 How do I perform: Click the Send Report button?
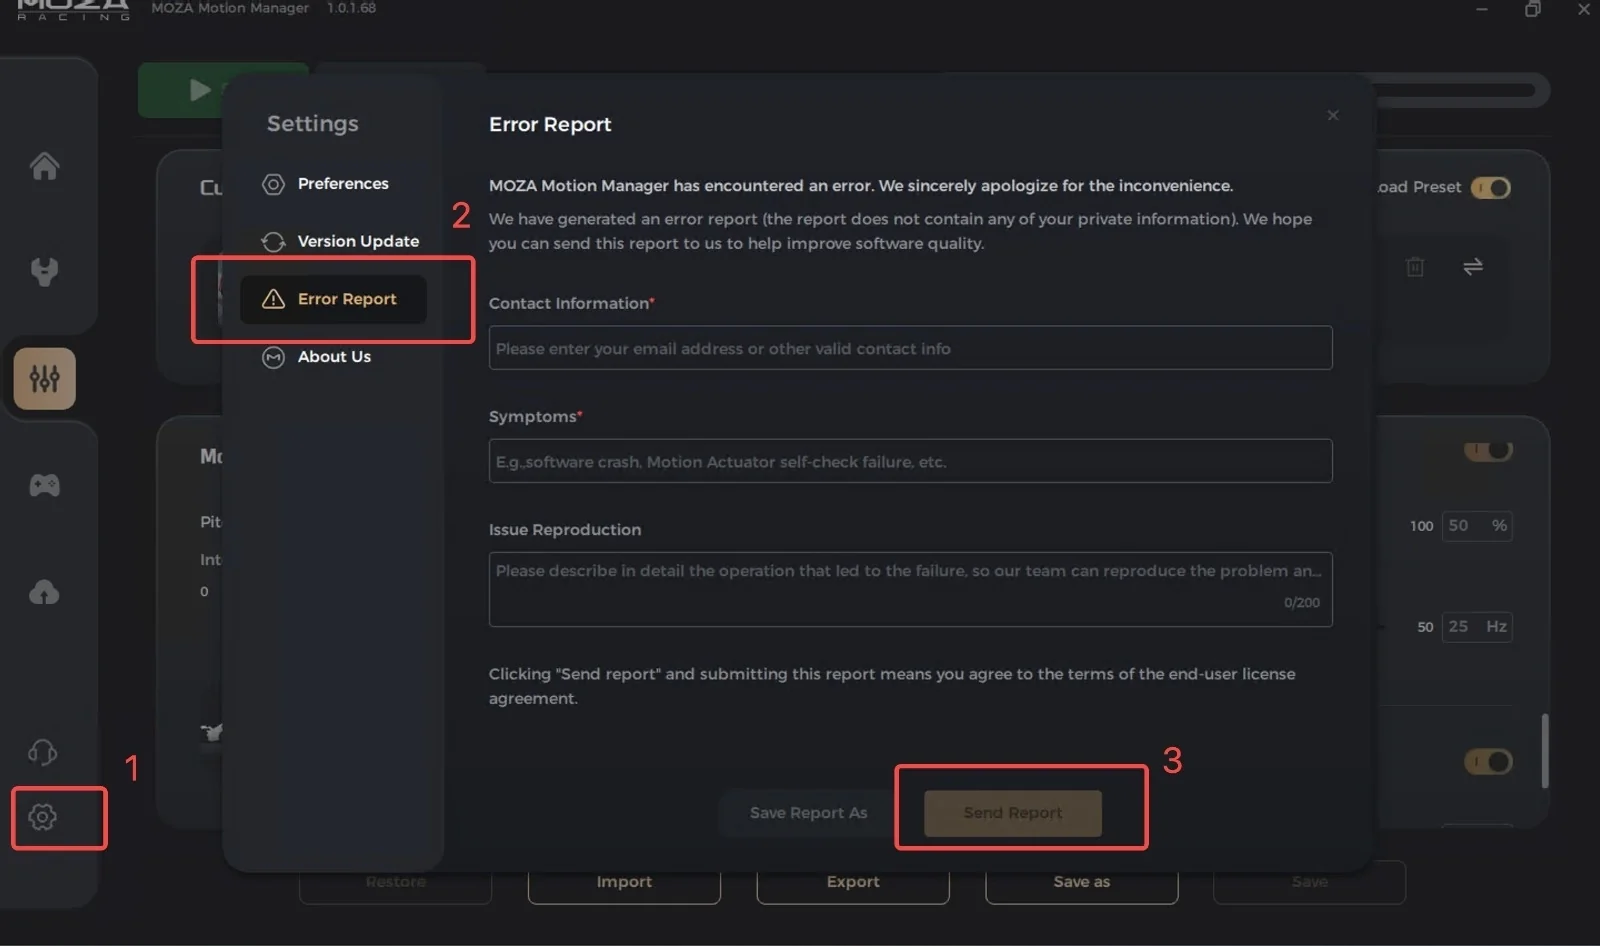click(1013, 813)
